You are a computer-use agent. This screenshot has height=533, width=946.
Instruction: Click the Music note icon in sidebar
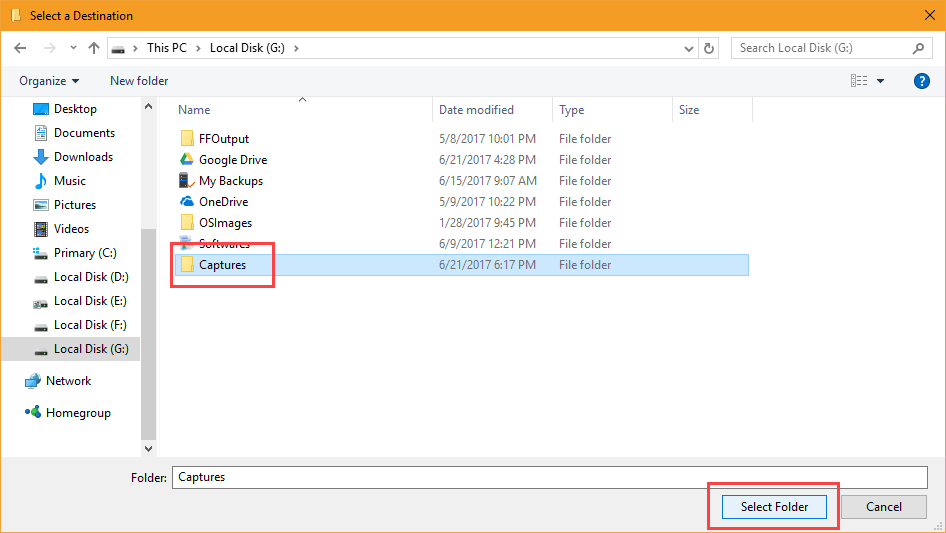pyautogui.click(x=40, y=181)
